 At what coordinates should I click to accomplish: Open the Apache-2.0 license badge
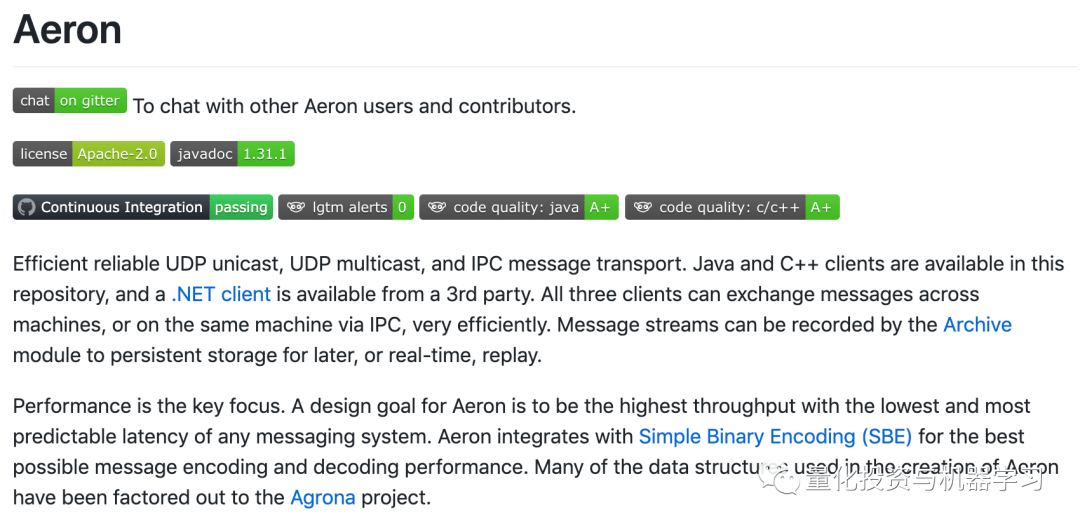118,154
